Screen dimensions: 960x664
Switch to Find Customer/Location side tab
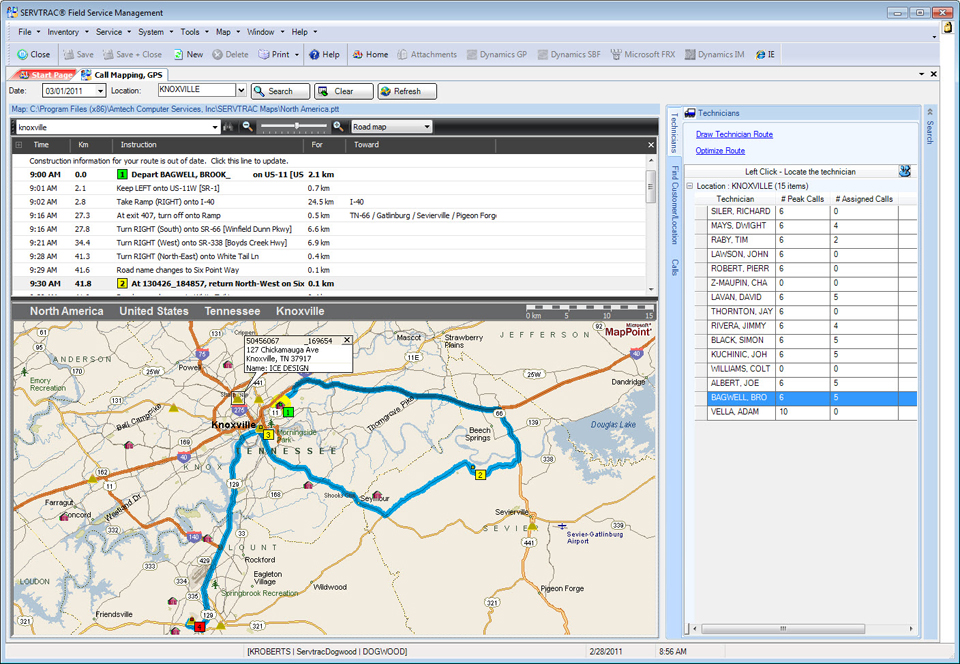675,204
